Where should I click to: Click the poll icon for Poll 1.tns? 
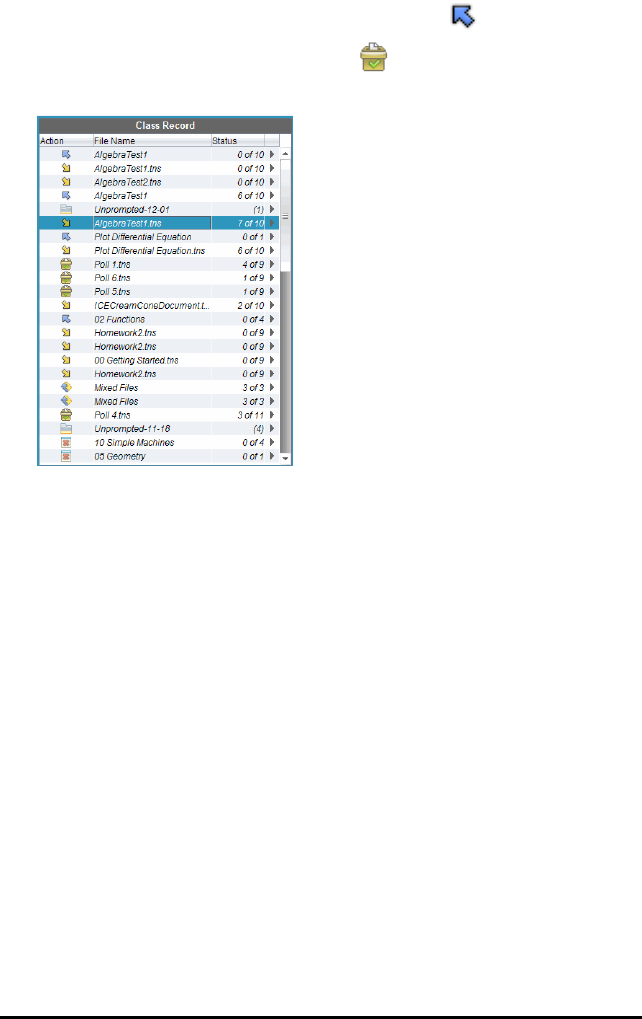(x=66, y=264)
